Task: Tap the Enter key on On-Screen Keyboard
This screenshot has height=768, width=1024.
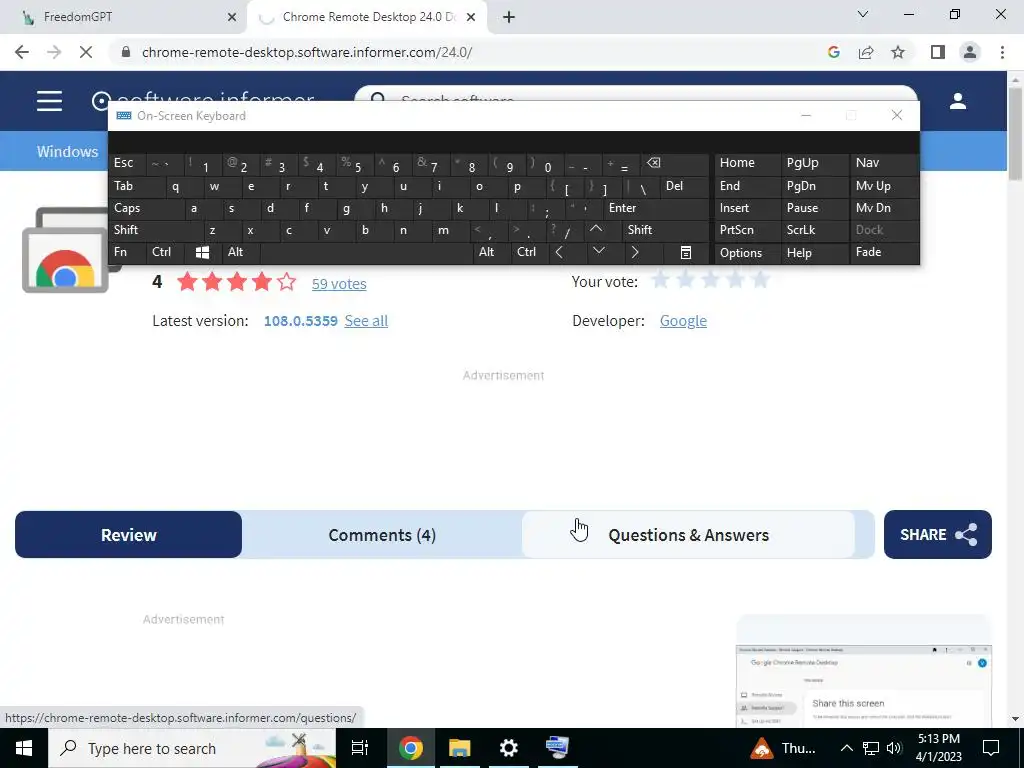Action: [656, 208]
